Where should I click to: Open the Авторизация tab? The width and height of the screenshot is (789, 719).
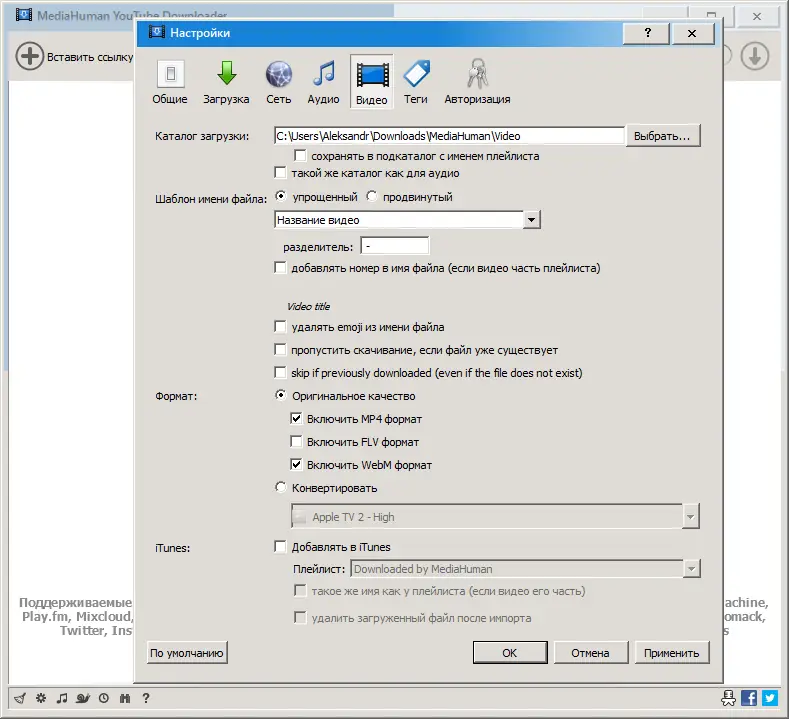pyautogui.click(x=477, y=82)
